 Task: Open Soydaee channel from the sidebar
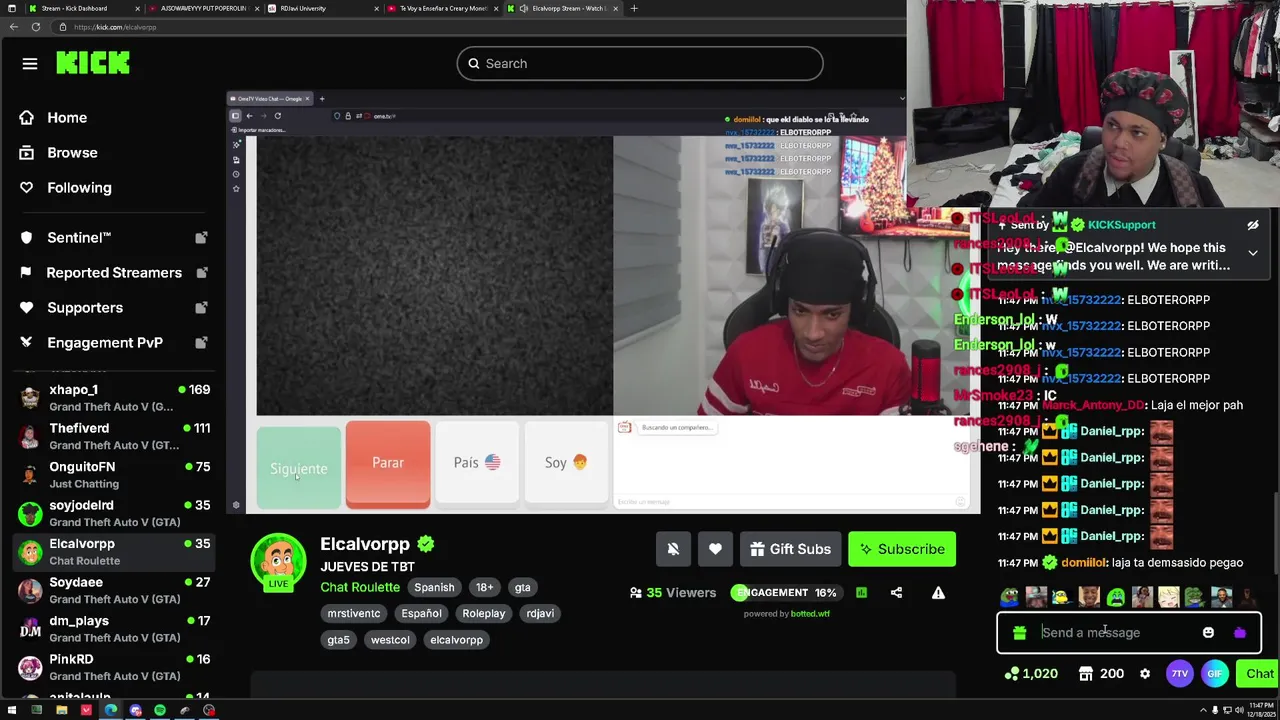coord(115,590)
